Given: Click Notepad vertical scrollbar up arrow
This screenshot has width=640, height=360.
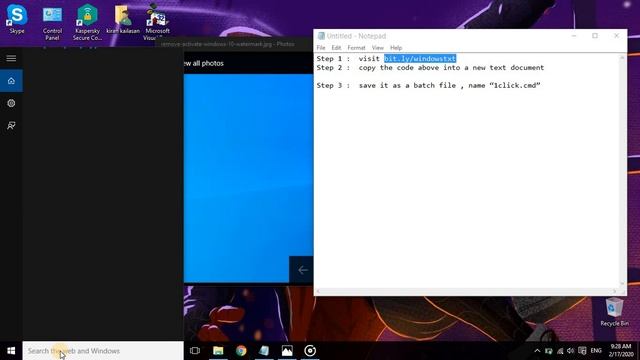Looking at the screenshot, I should click(x=622, y=58).
